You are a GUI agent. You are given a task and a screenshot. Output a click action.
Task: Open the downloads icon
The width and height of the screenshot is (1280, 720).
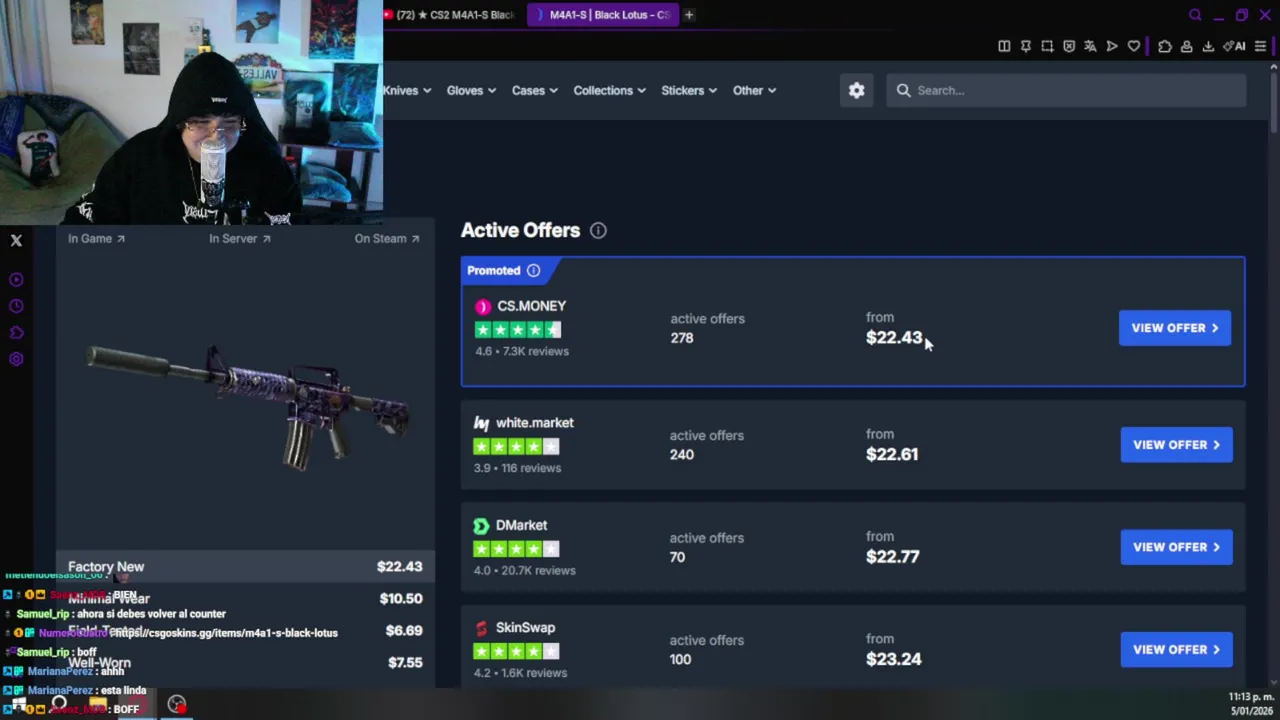click(1208, 46)
